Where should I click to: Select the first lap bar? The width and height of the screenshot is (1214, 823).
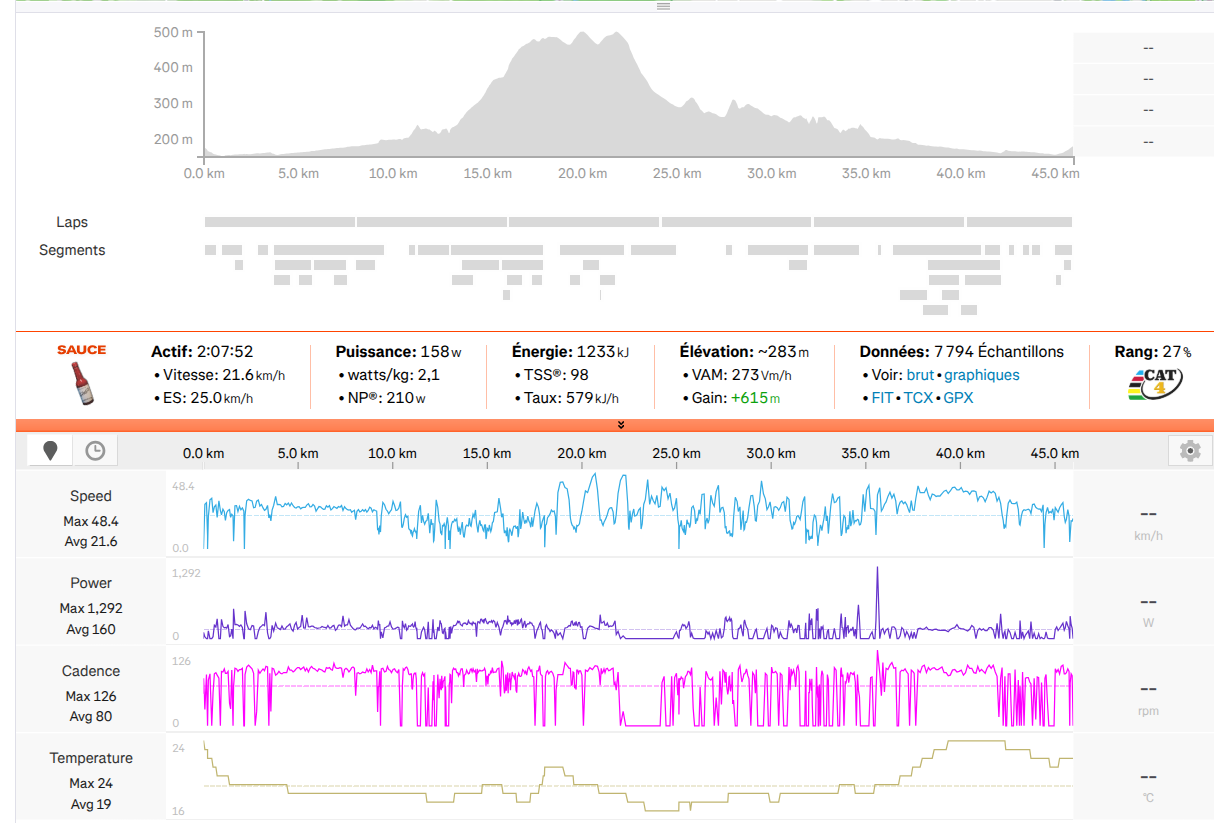click(280, 222)
